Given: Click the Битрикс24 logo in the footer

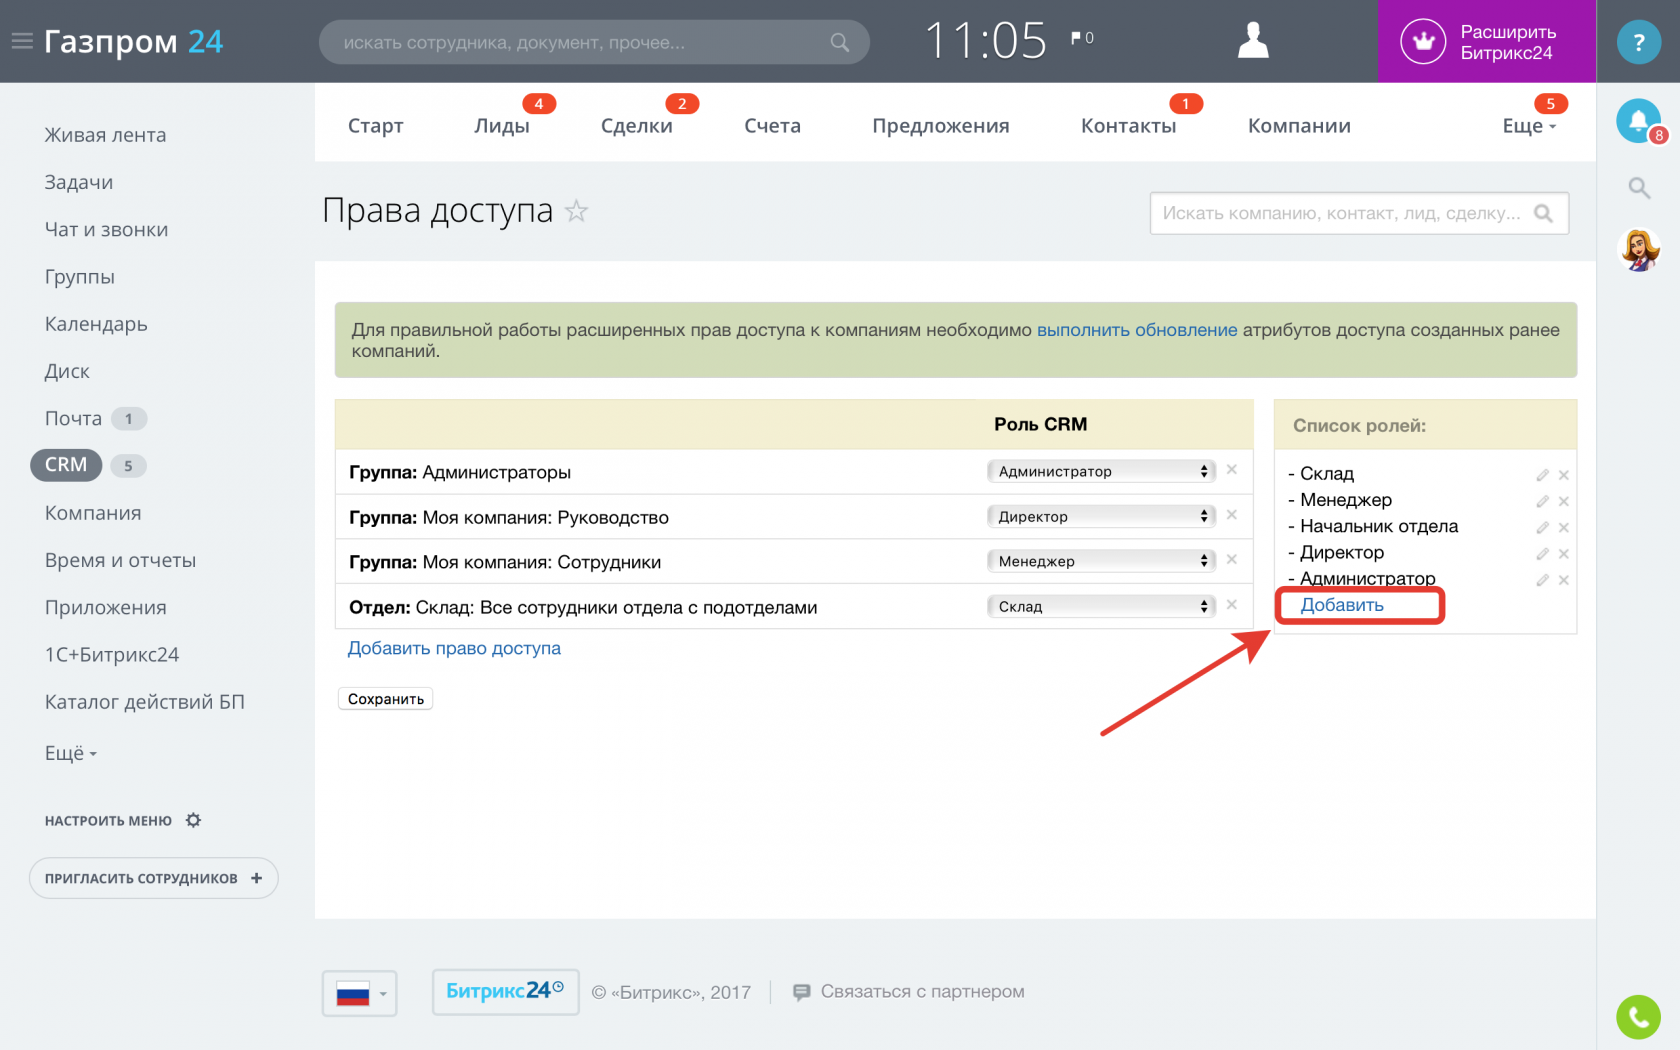Looking at the screenshot, I should 505,992.
